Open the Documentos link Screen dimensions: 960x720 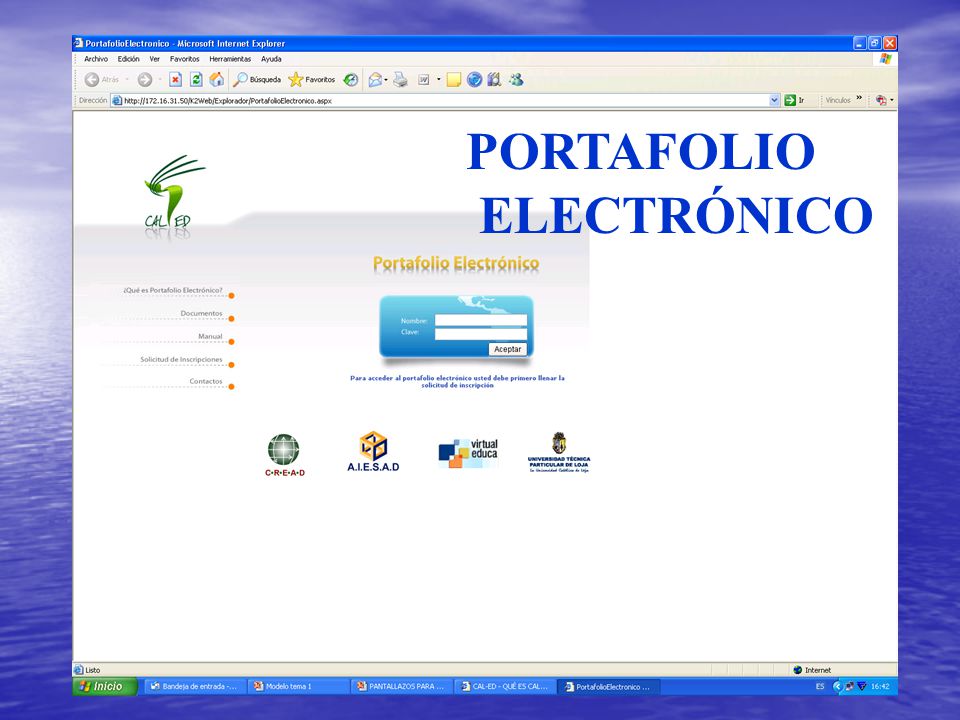(x=201, y=313)
